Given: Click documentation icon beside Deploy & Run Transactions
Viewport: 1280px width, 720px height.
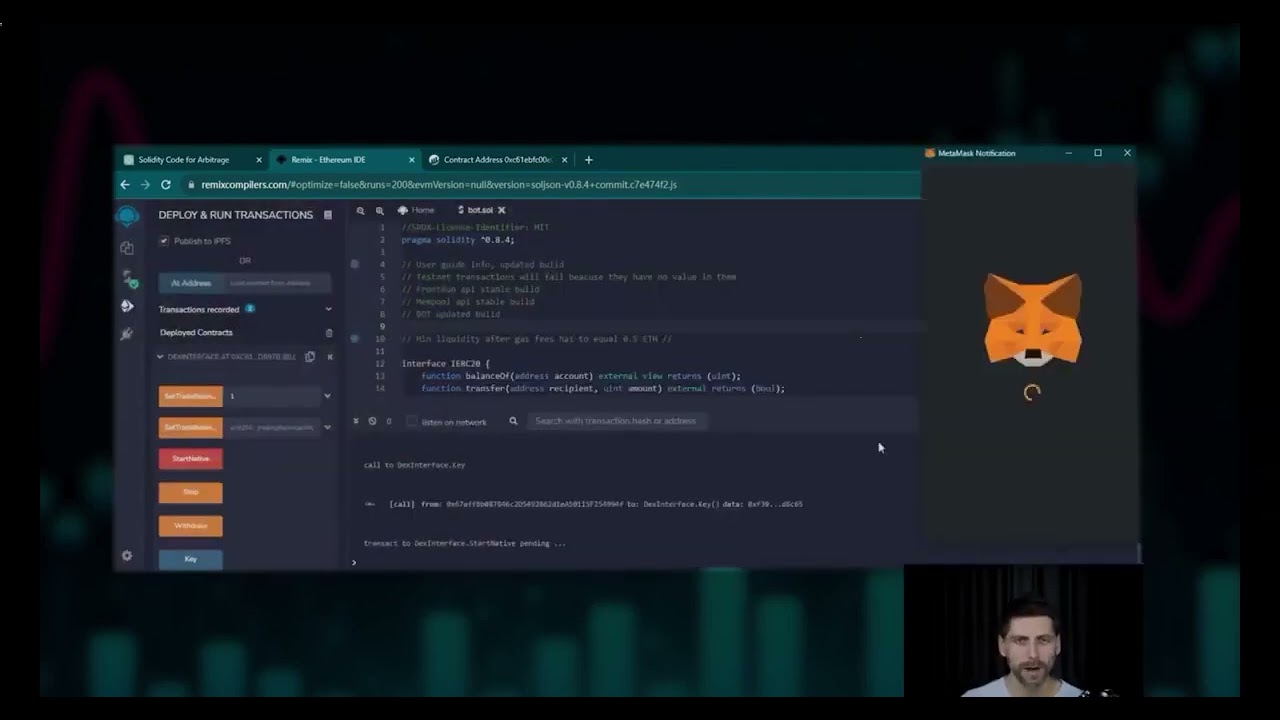Looking at the screenshot, I should click(x=328, y=215).
